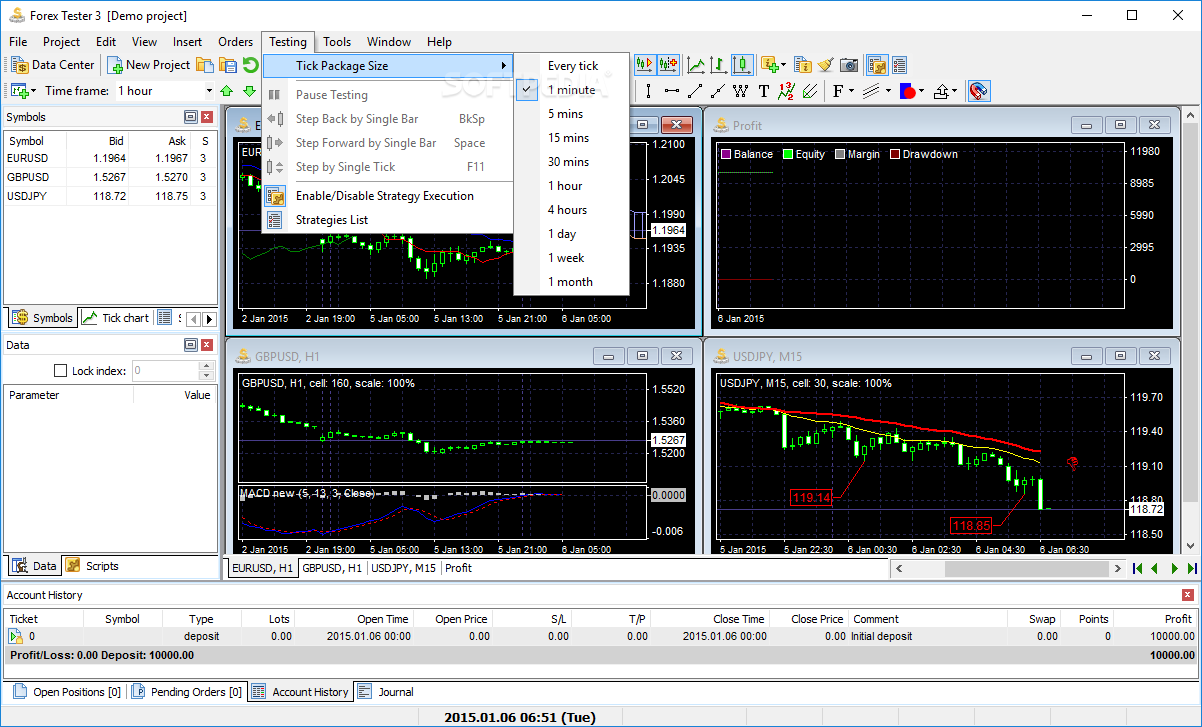Choose 1 month tick package size

[571, 282]
